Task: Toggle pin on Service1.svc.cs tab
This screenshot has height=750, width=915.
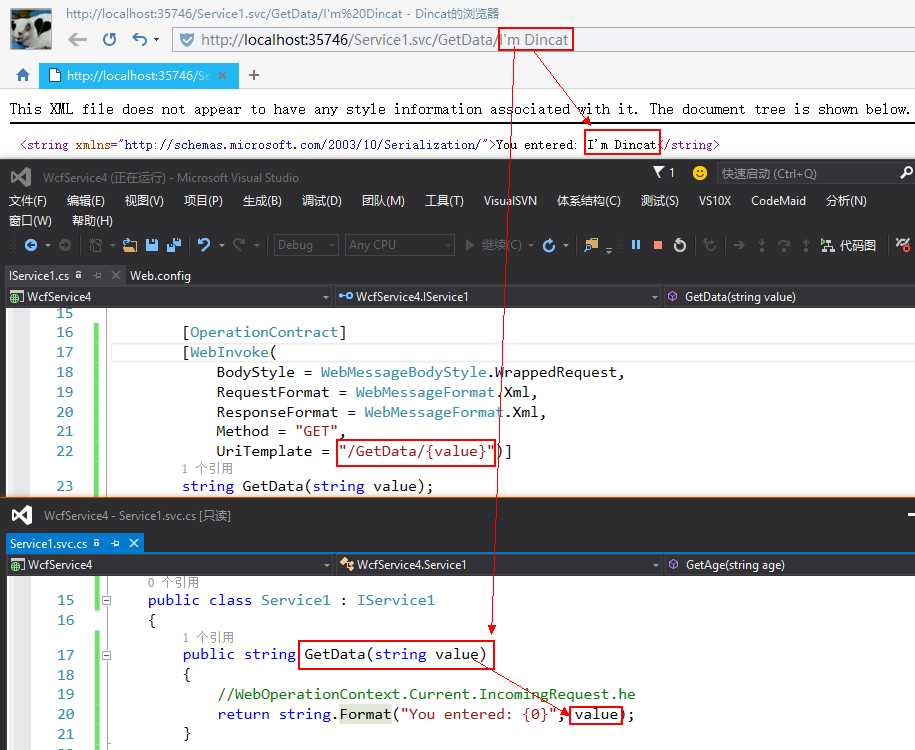Action: click(x=115, y=543)
